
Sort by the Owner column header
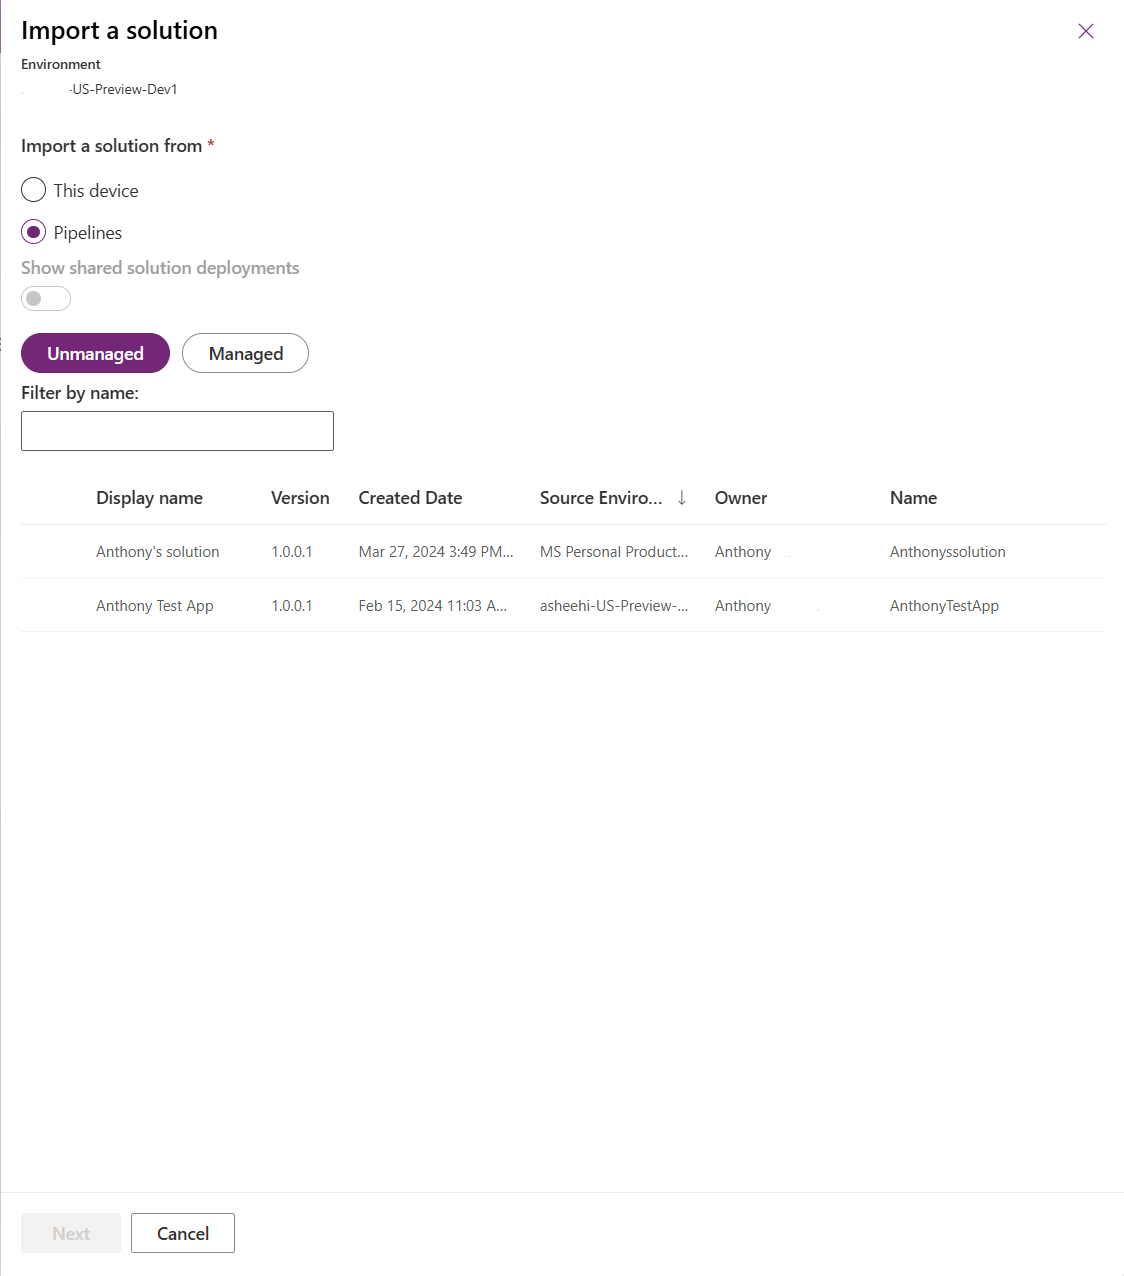point(741,498)
